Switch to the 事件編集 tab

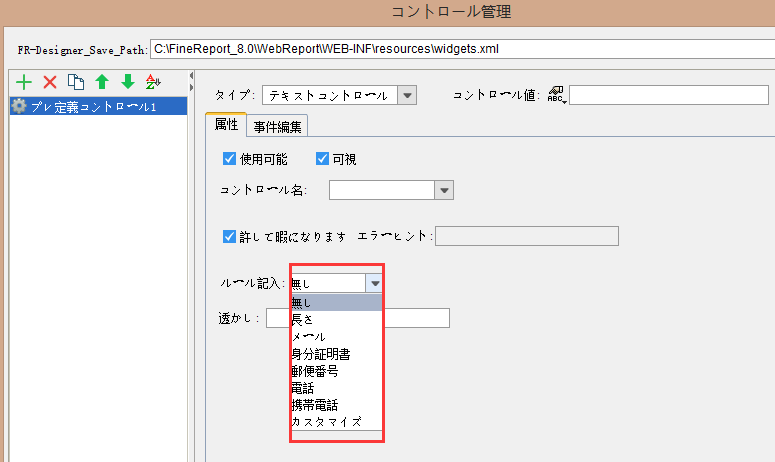tap(277, 126)
